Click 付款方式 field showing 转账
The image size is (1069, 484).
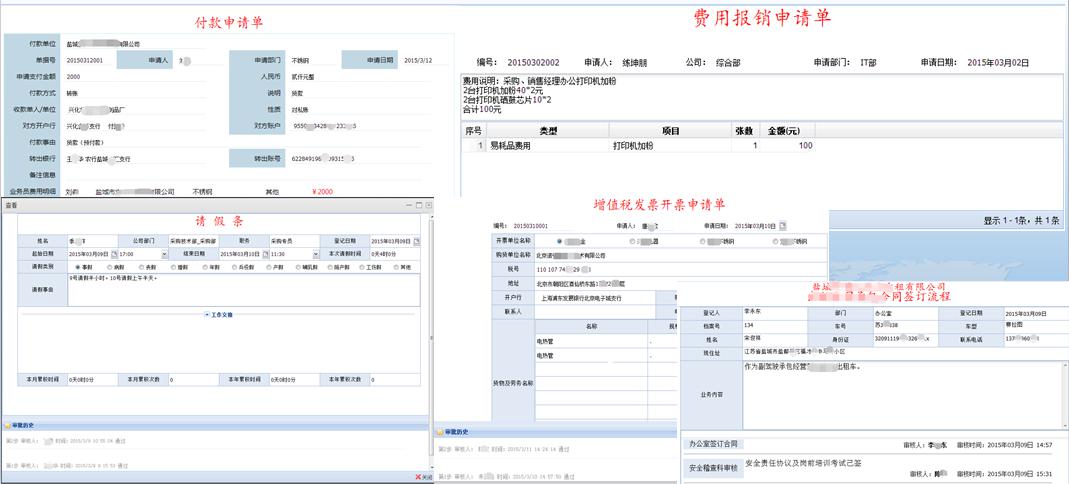(x=134, y=93)
